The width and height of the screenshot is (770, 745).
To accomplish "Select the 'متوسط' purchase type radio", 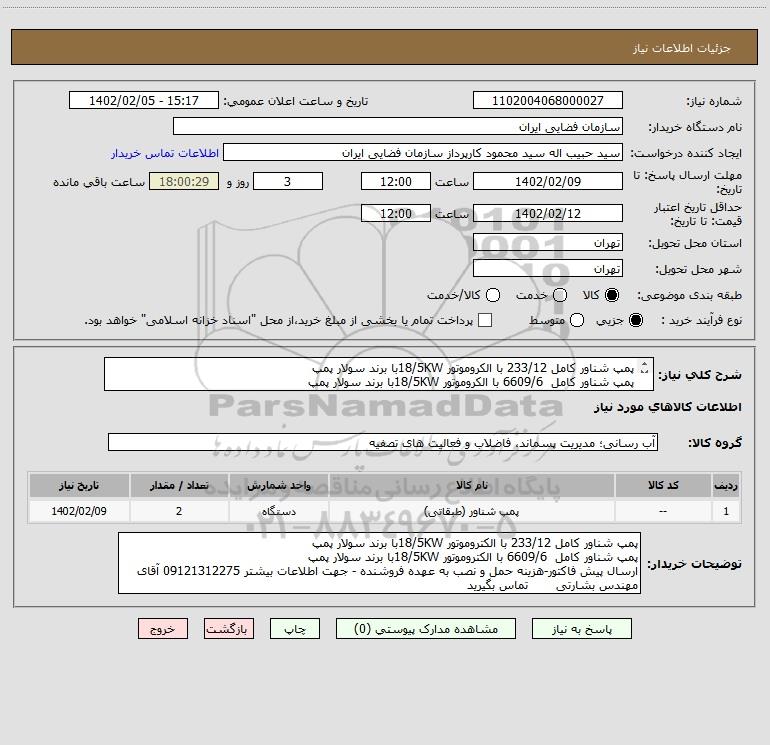I will point(577,320).
